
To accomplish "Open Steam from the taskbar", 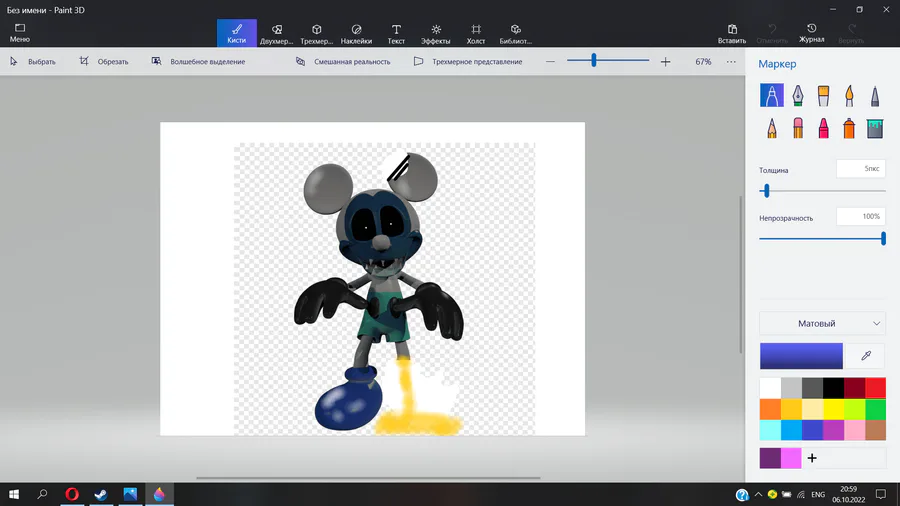I will (101, 494).
